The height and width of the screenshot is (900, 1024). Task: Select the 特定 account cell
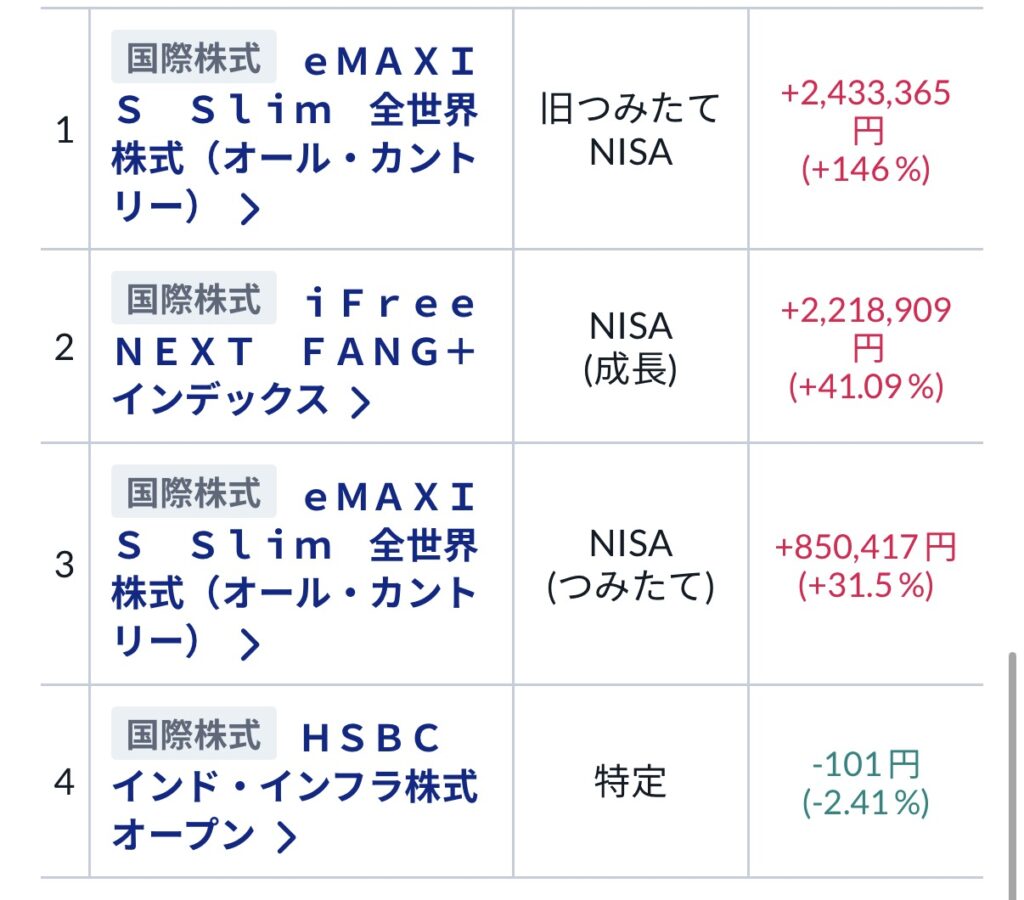click(630, 782)
